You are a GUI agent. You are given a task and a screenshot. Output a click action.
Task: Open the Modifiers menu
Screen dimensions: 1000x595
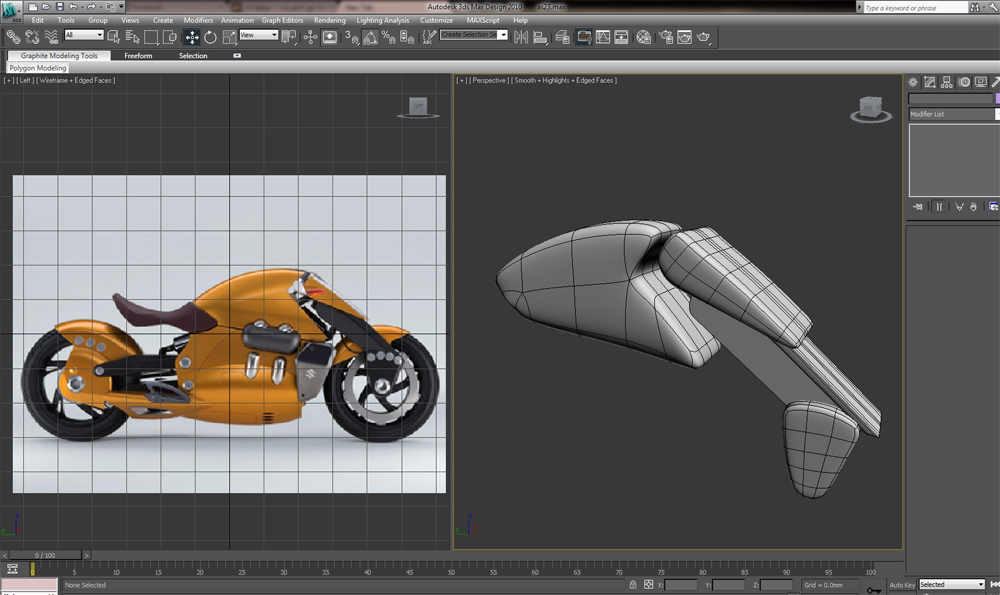(198, 20)
